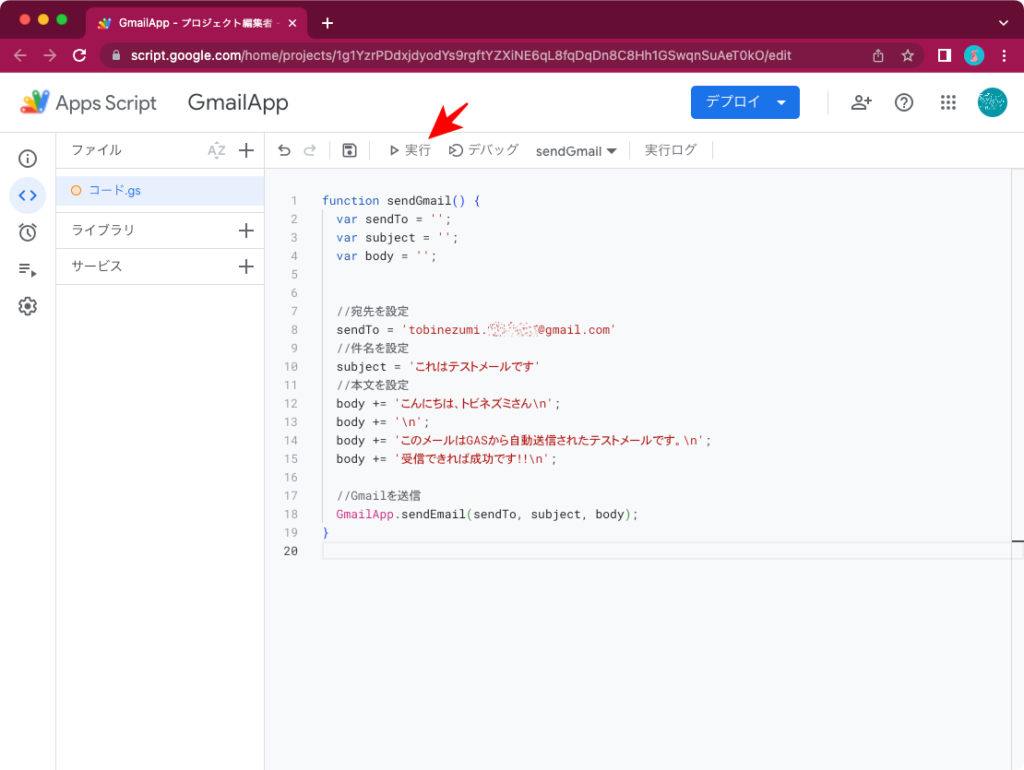Viewport: 1024px width, 770px height.
Task: Open Chrome profile avatar
Action: (974, 56)
